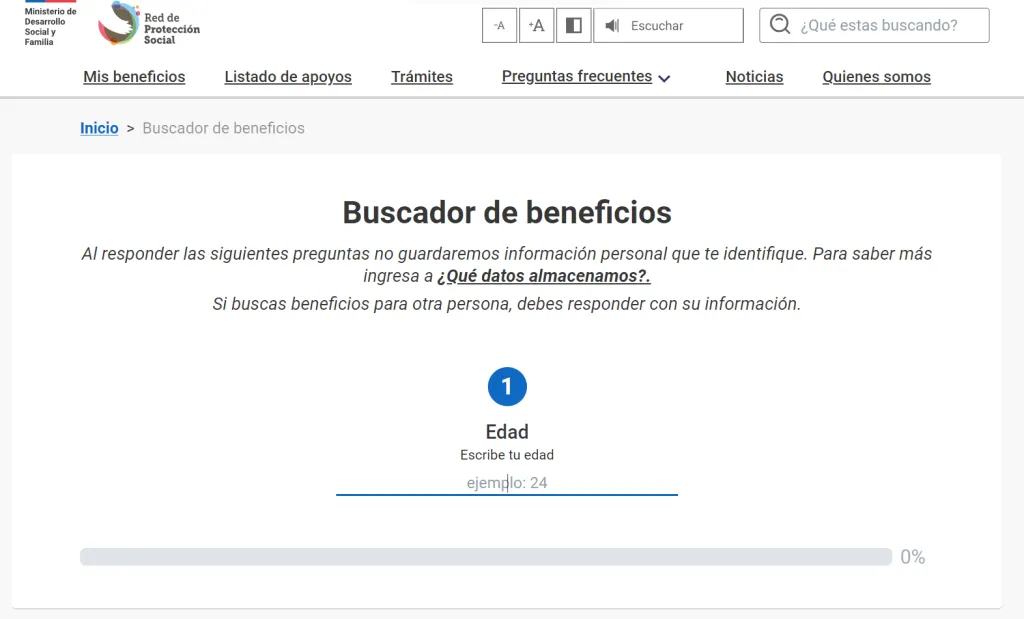
Task: Select Mis beneficios in the navigation
Action: pos(135,77)
